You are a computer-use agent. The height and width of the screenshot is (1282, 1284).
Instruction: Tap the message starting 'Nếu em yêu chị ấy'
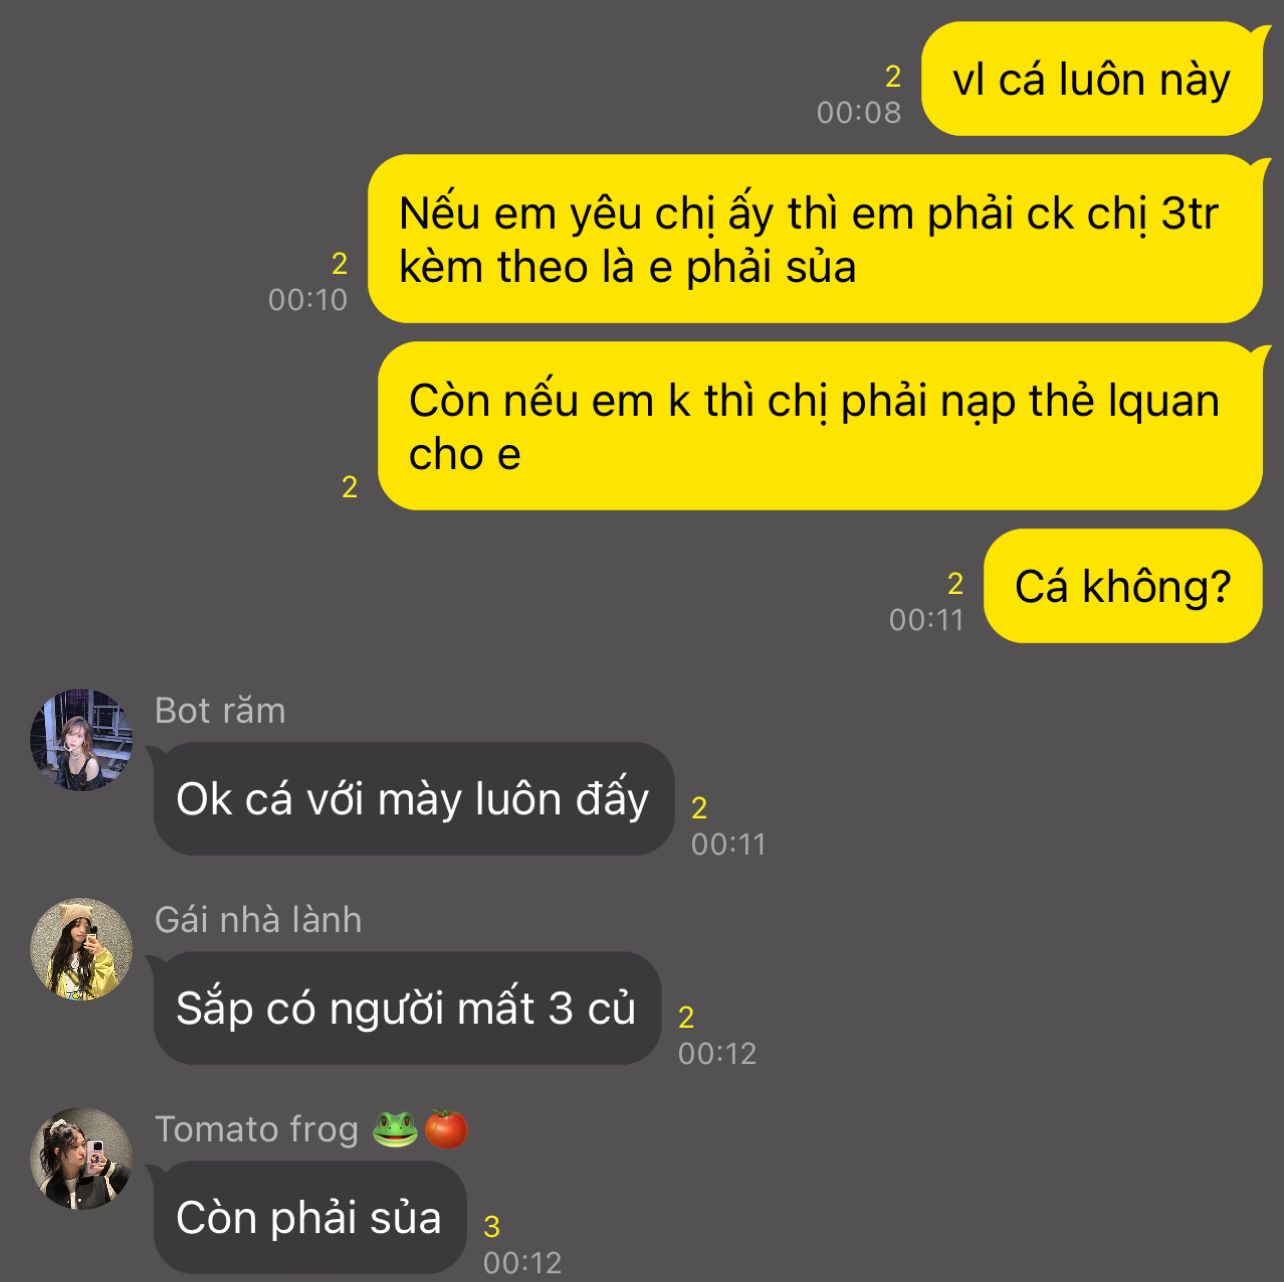816,239
